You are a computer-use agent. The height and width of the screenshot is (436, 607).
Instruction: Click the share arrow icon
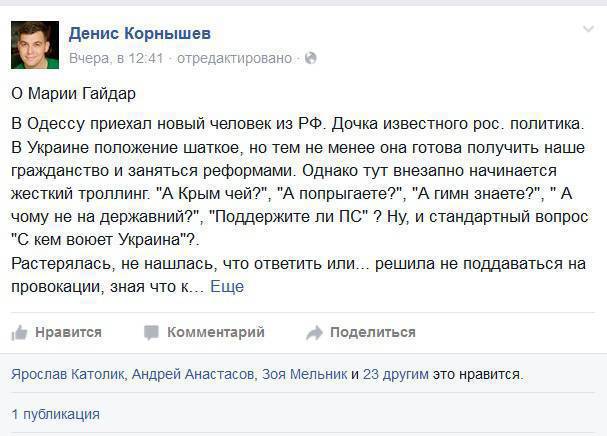[x=314, y=333]
